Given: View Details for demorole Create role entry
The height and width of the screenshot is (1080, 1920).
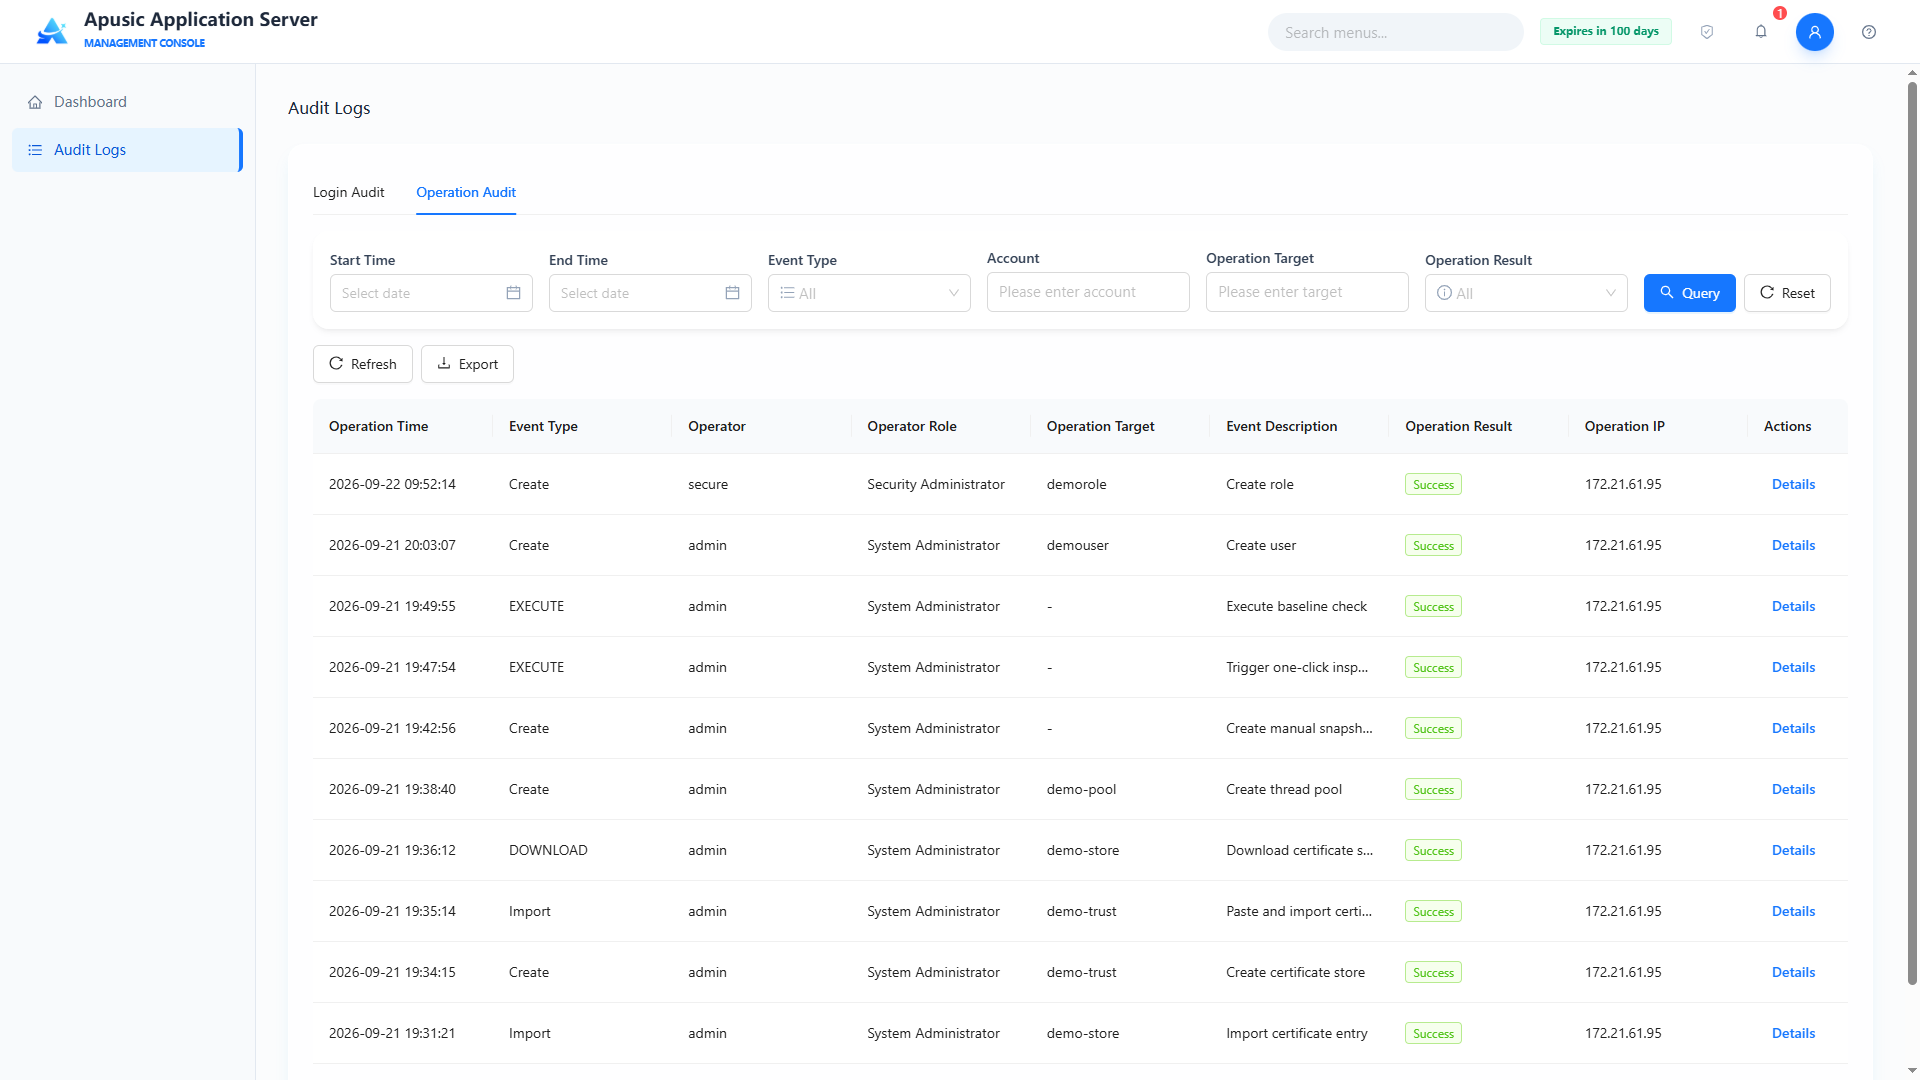Looking at the screenshot, I should pos(1793,484).
